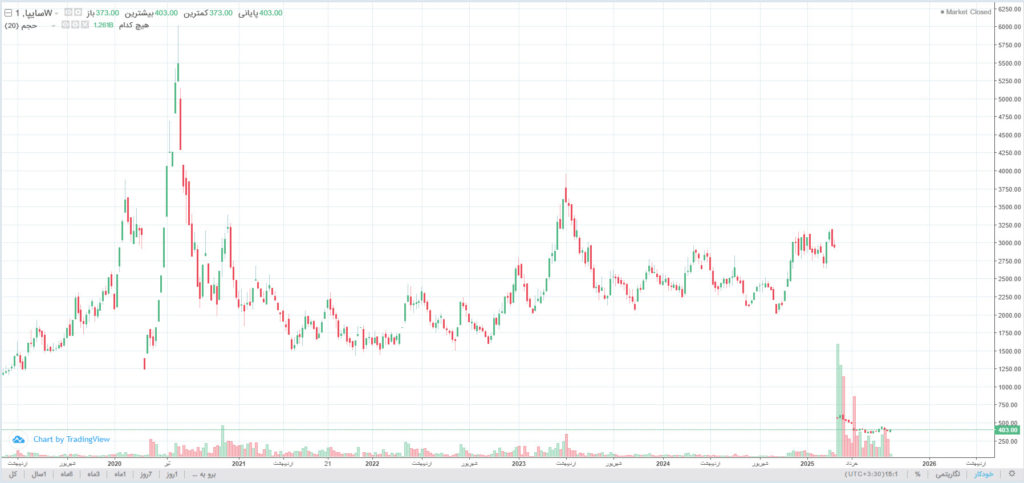Image resolution: width=1024 pixels, height=483 pixels.
Task: Enable auto scale (خودکار)
Action: (x=984, y=474)
